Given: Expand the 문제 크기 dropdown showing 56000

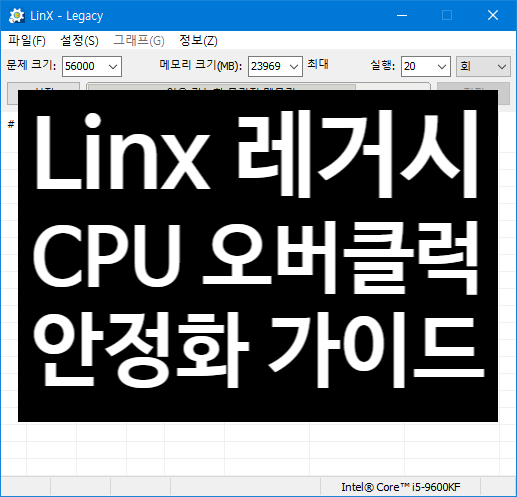Looking at the screenshot, I should point(113,67).
